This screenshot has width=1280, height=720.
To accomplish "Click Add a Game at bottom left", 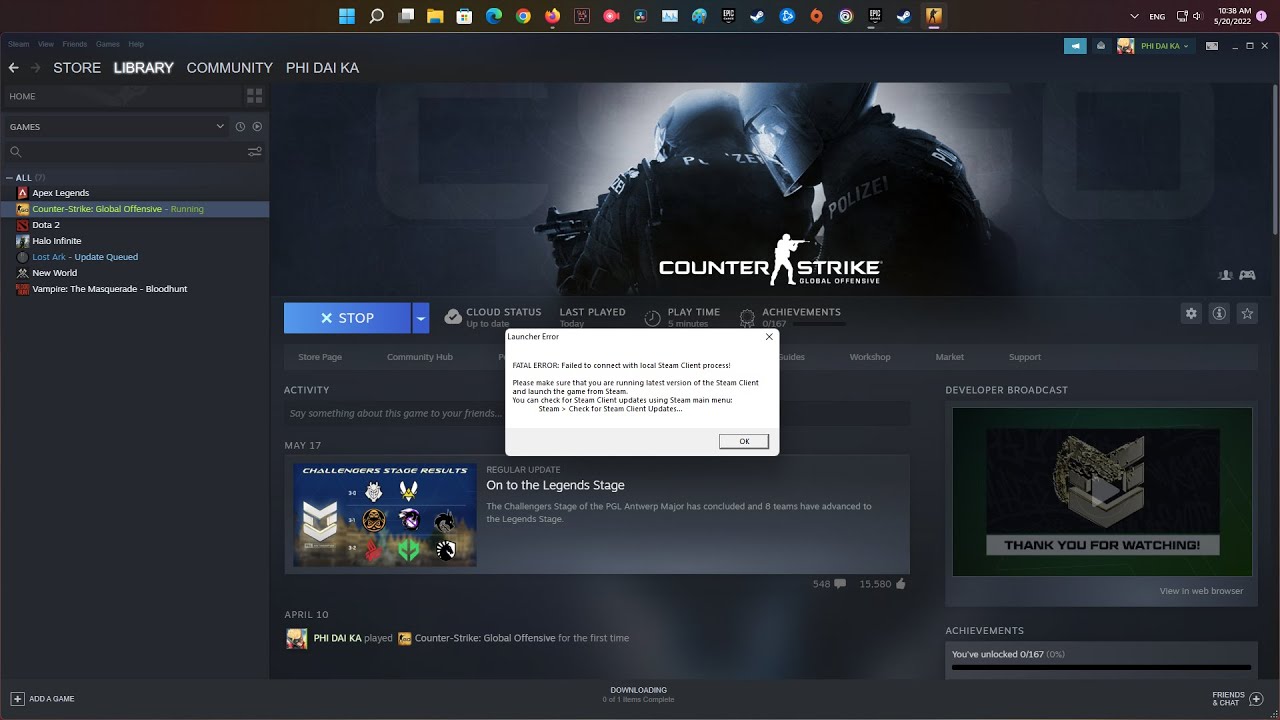I will point(42,699).
